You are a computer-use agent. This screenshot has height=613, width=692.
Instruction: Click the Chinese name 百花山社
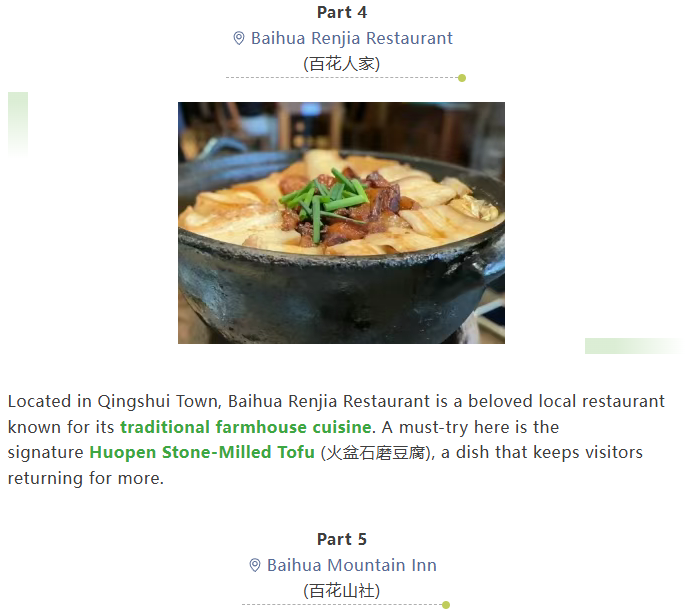(x=342, y=591)
